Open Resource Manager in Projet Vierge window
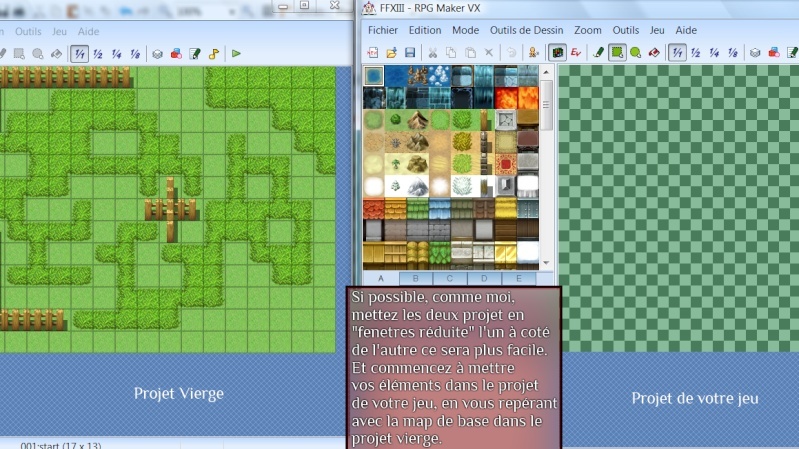This screenshot has width=799, height=449. point(176,54)
